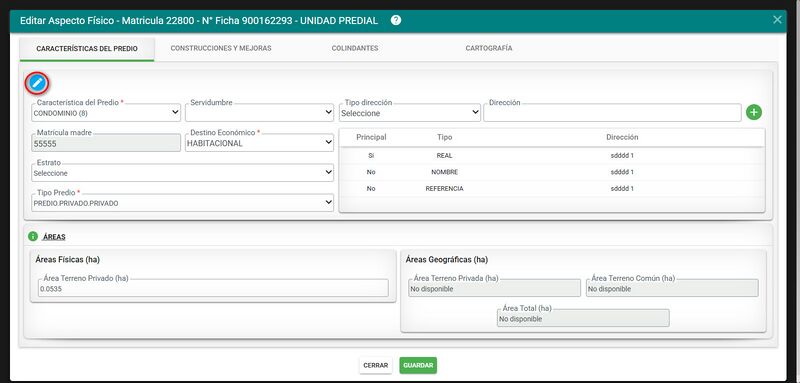This screenshot has width=800, height=383.
Task: Select the REFERENCIA address row
Action: (x=552, y=189)
